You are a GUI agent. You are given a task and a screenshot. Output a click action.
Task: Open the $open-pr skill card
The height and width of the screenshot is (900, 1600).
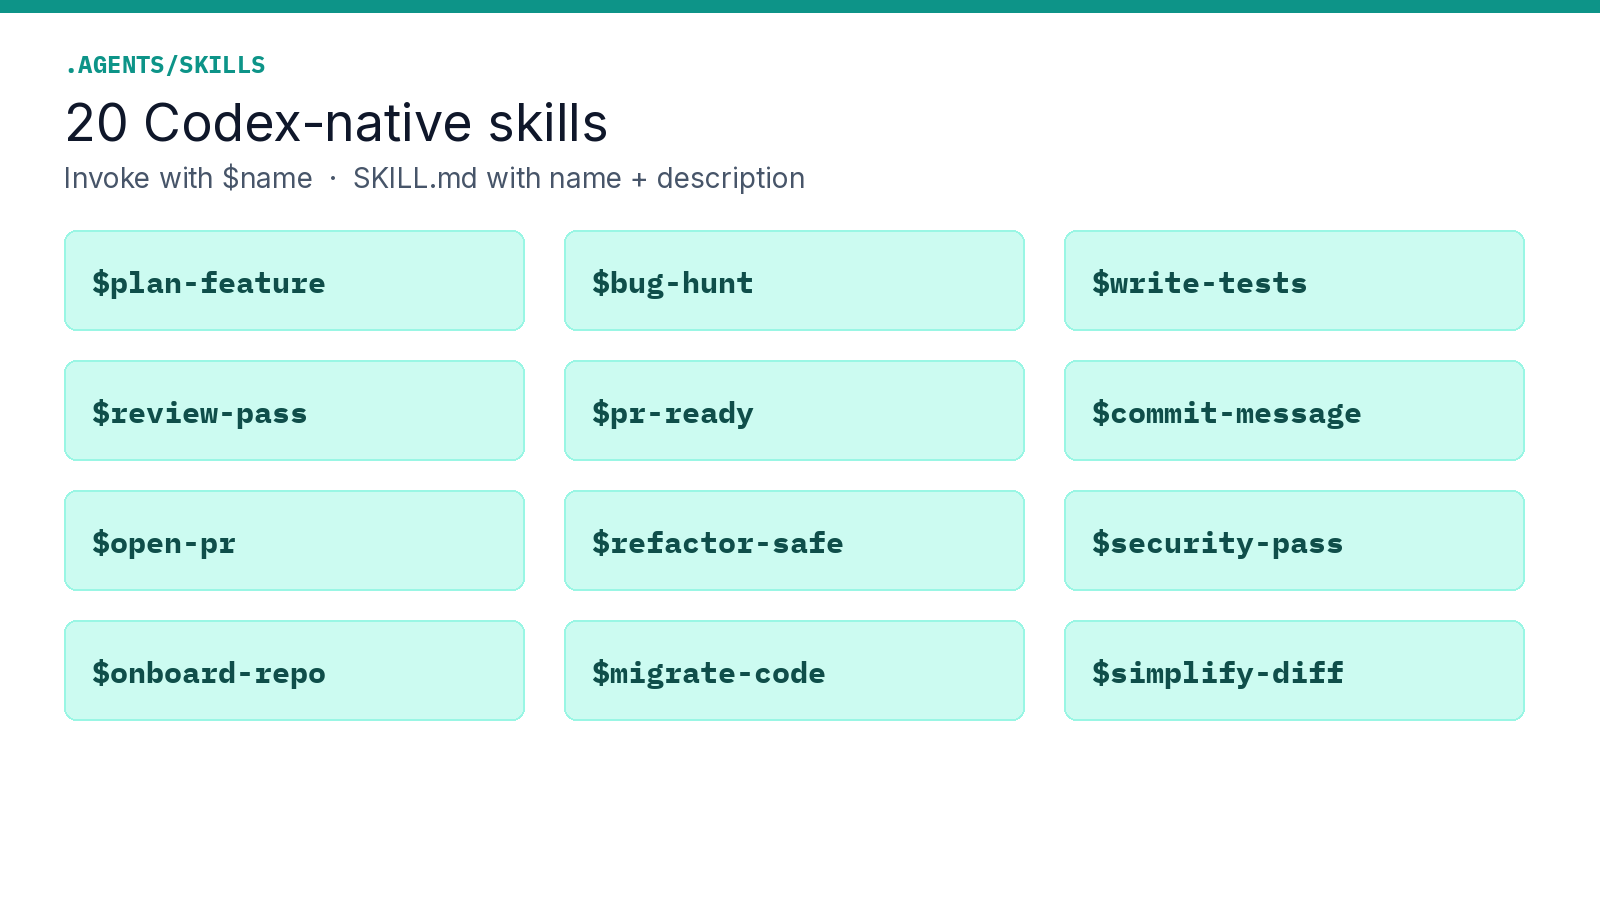294,541
